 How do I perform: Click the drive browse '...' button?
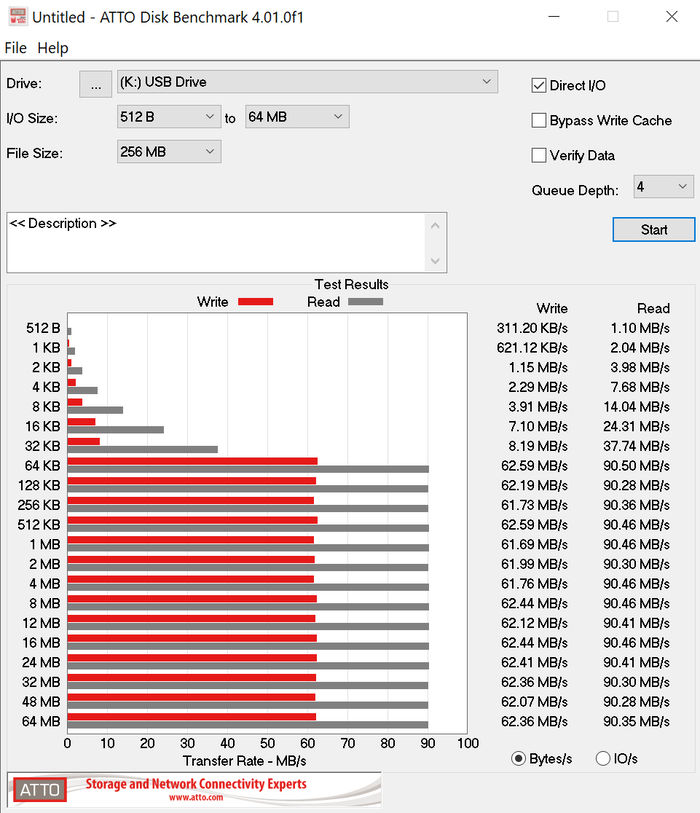coord(95,84)
